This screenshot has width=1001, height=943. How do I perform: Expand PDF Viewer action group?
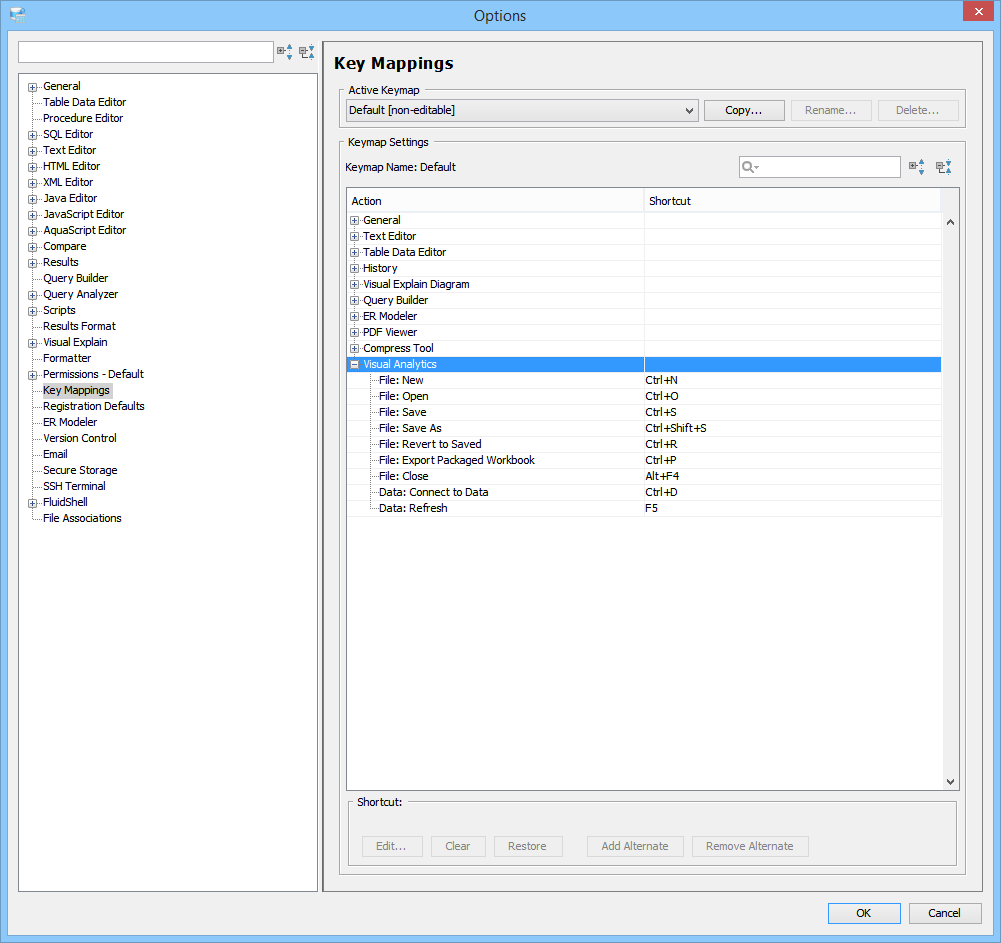click(354, 332)
